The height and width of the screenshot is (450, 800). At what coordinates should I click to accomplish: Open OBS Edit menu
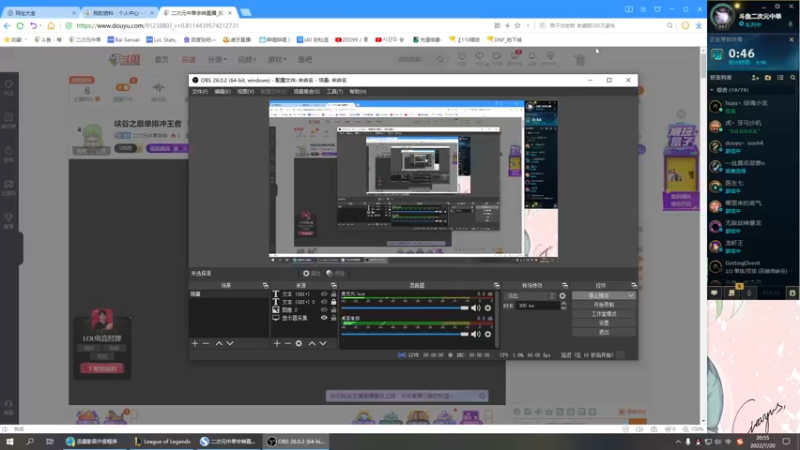click(x=222, y=92)
